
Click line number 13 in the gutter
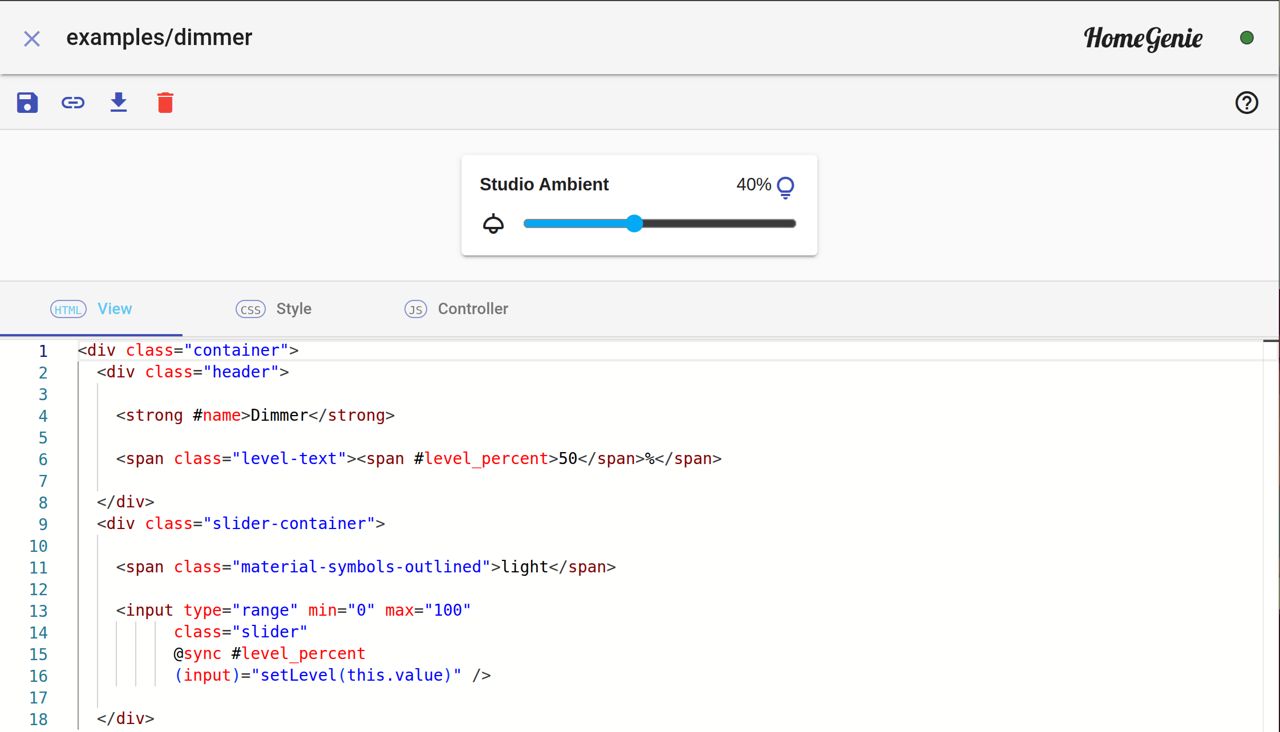(x=38, y=611)
